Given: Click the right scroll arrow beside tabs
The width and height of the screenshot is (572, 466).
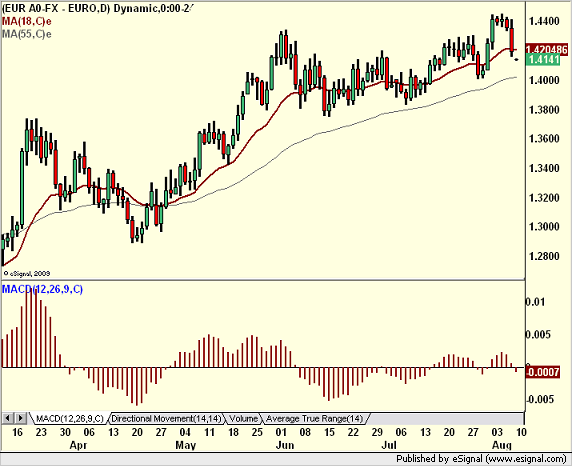Looking at the screenshot, I should tap(20, 418).
